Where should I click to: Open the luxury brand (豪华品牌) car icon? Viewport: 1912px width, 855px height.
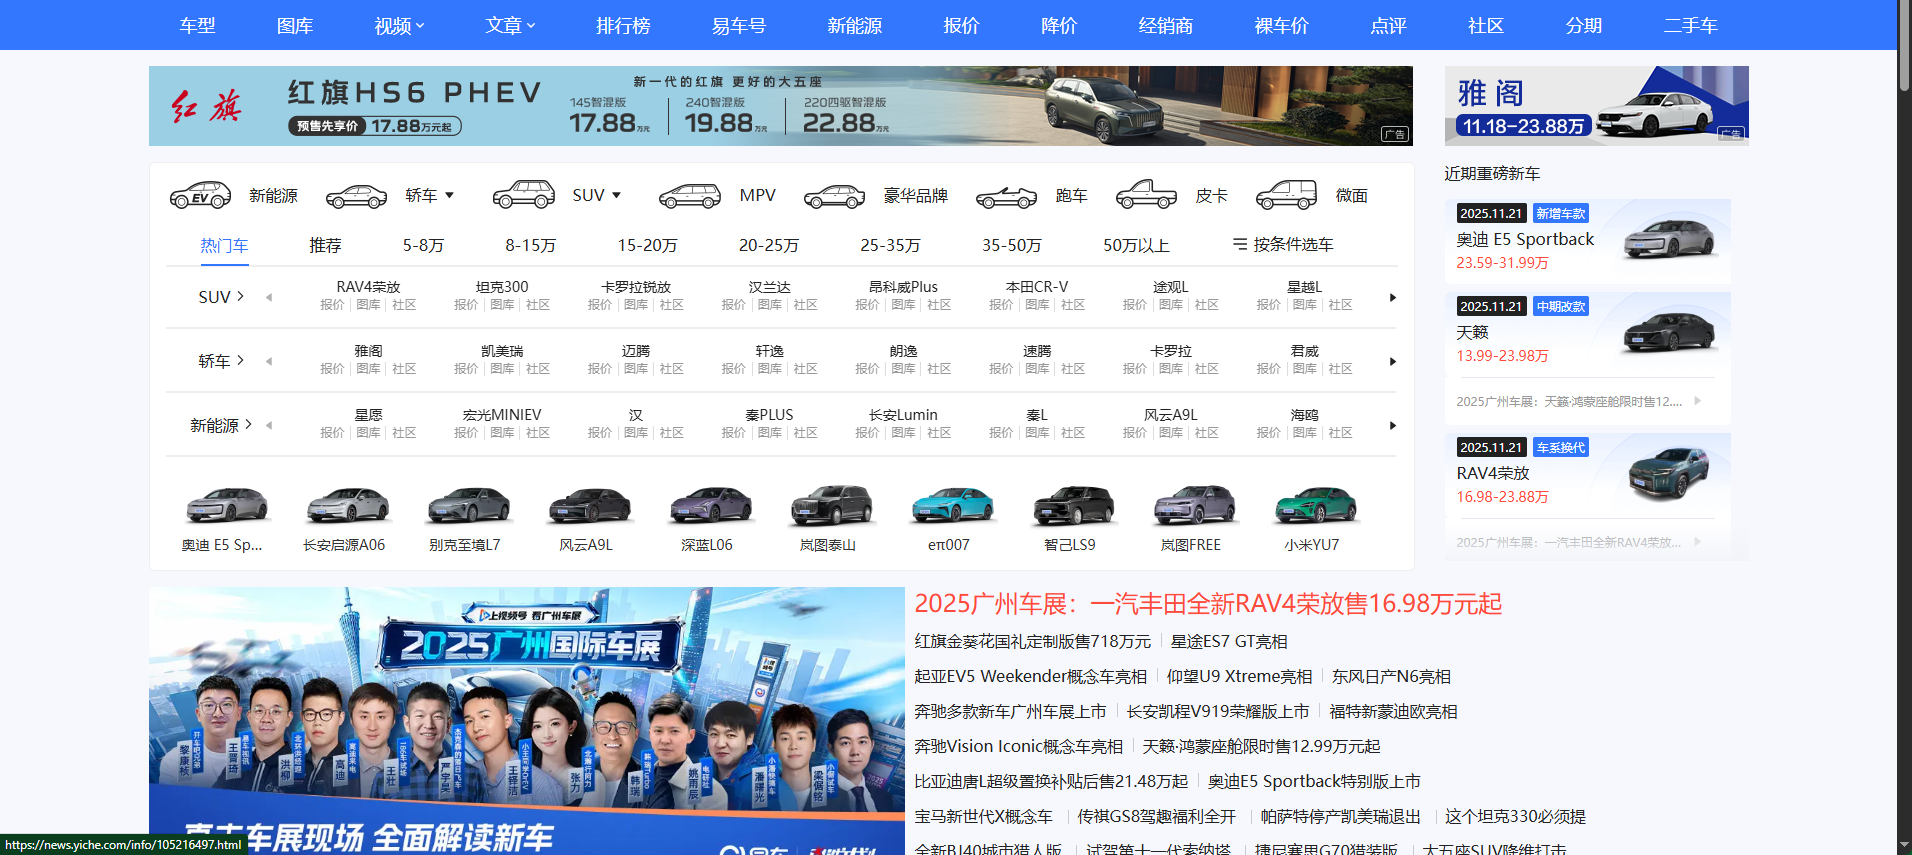click(834, 196)
